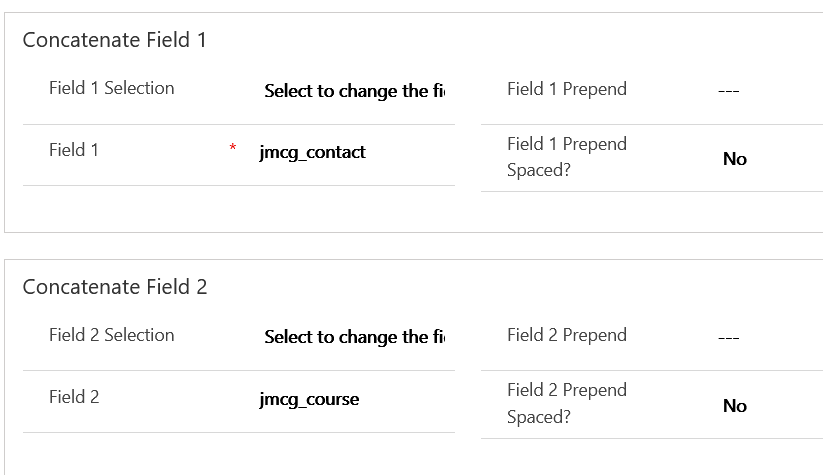Viewport: 823px width, 475px height.
Task: Open the Field 1 Selection dropdown
Action: pyautogui.click(x=354, y=91)
